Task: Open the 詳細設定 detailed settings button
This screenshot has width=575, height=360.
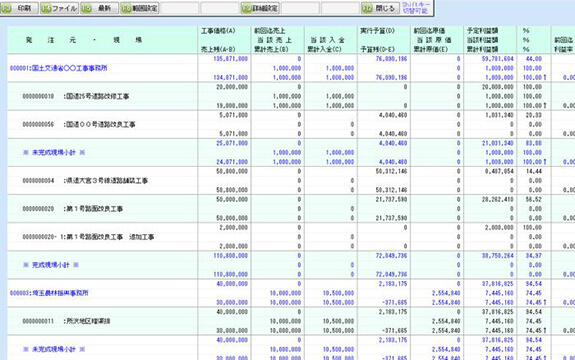Action: pos(260,8)
